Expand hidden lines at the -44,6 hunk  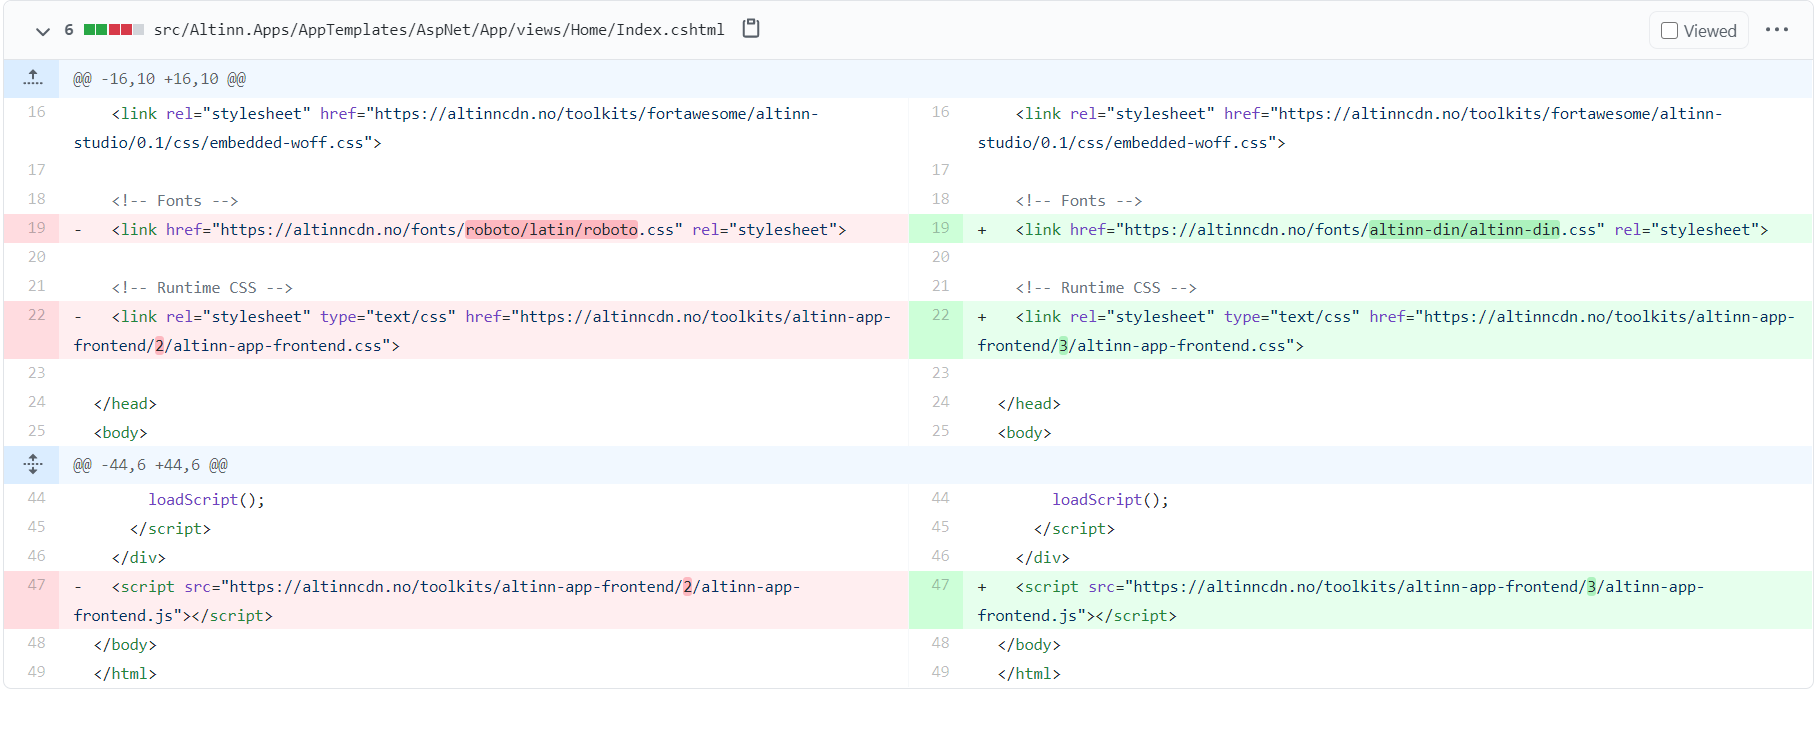33,464
